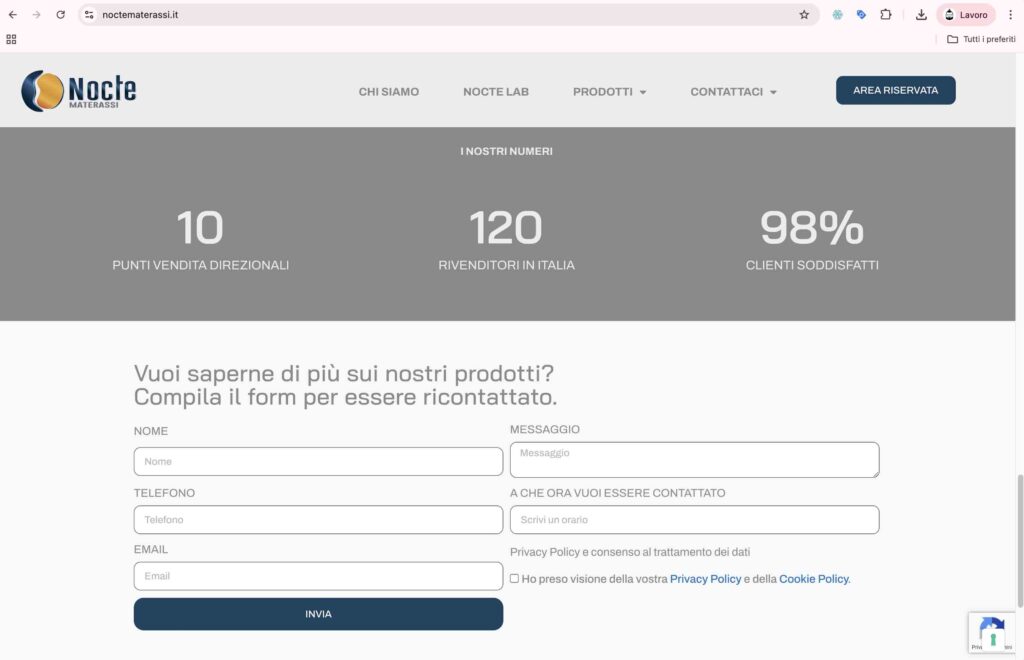
Task: Open the apps grid in bookmarks bar
Action: pos(11,39)
